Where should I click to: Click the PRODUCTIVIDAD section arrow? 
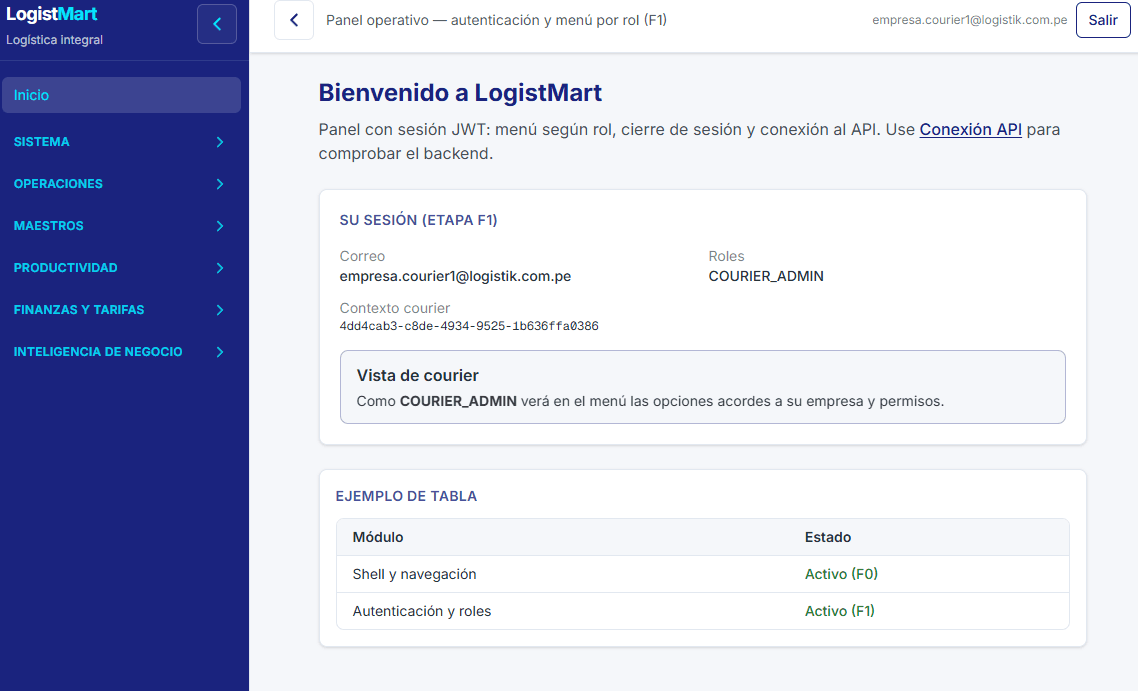pyautogui.click(x=219, y=268)
